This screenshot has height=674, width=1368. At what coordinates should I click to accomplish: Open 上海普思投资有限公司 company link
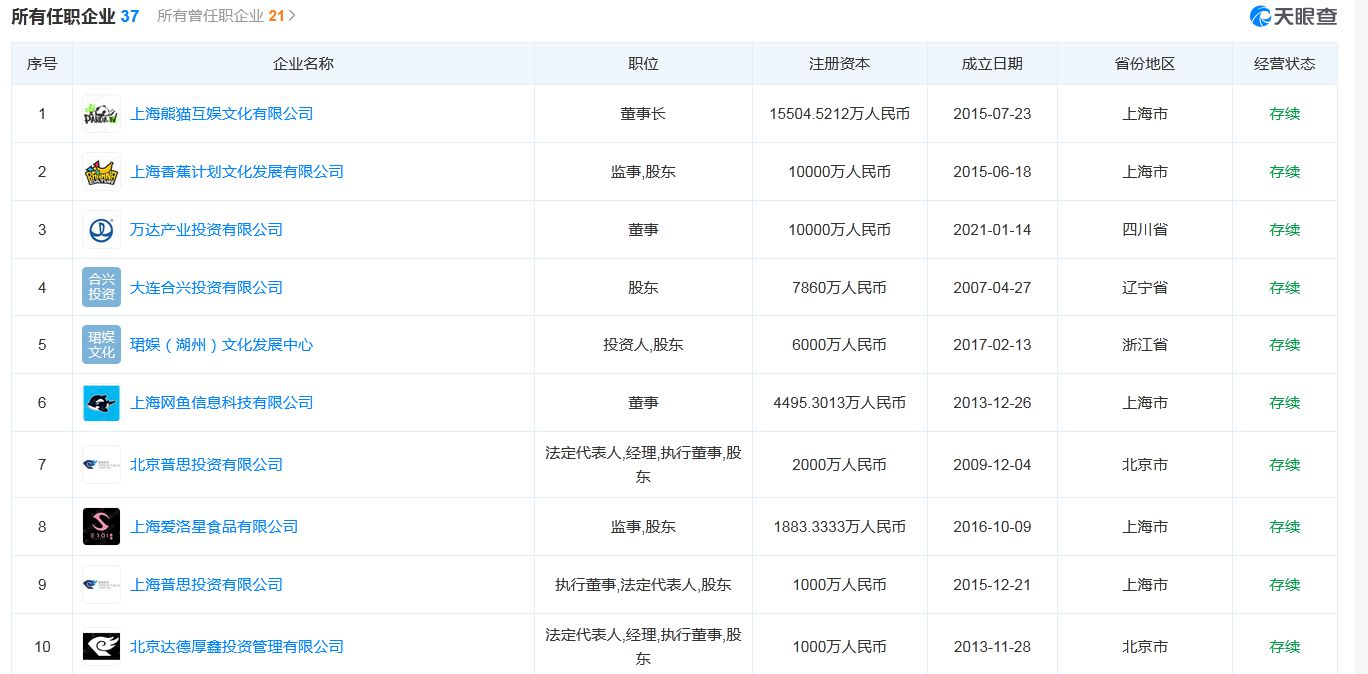206,585
